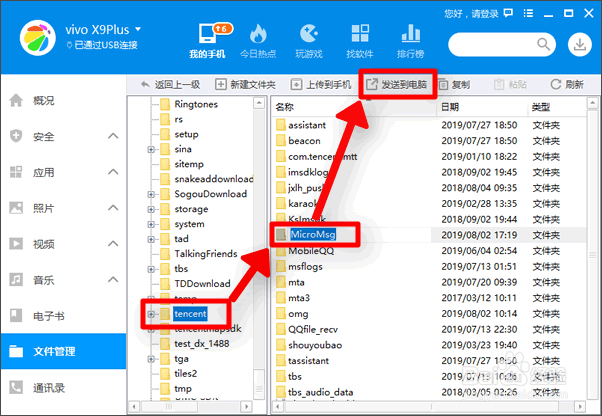Select the tbs_audio_data folder in list
Screen dimensions: 602x416
tap(321, 392)
